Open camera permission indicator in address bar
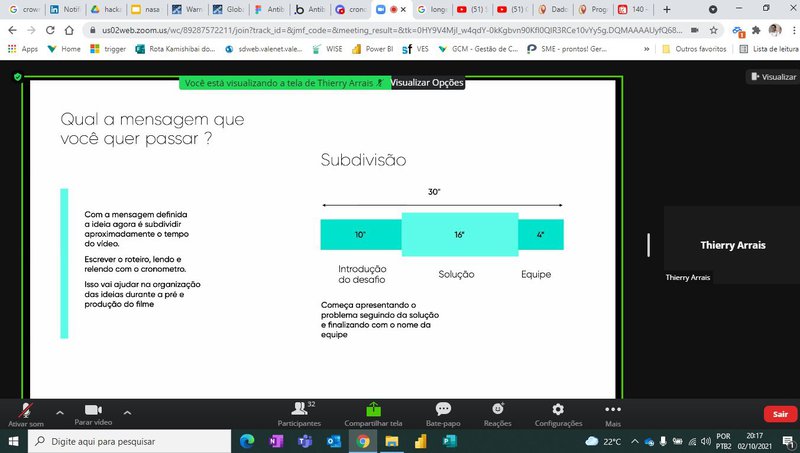This screenshot has width=800, height=453. [x=694, y=30]
